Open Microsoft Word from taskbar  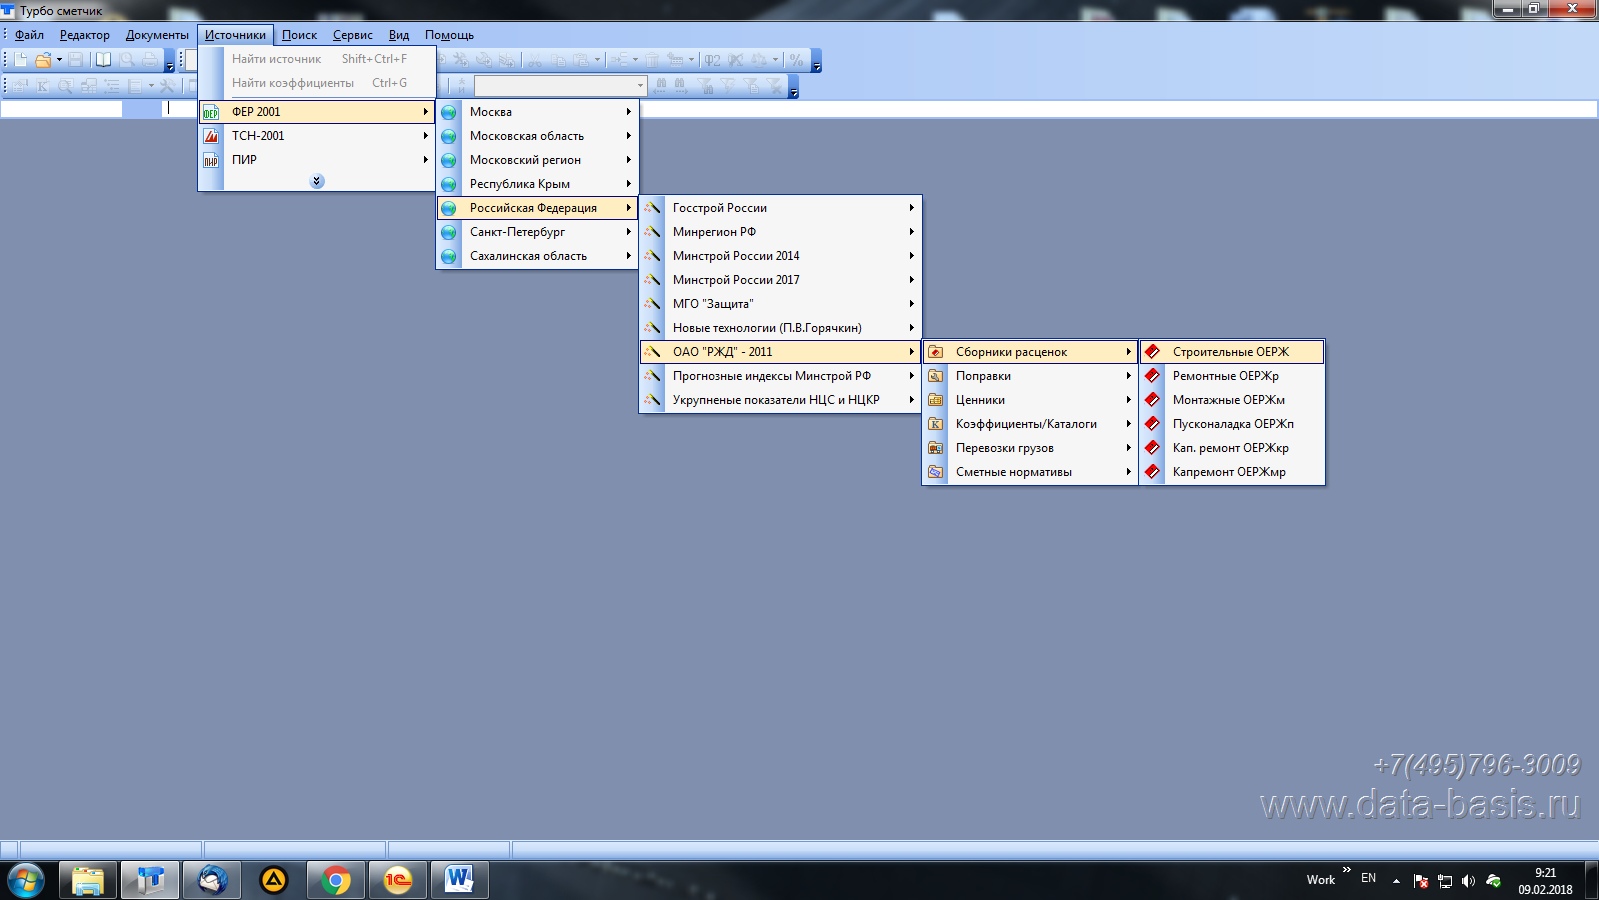[460, 881]
